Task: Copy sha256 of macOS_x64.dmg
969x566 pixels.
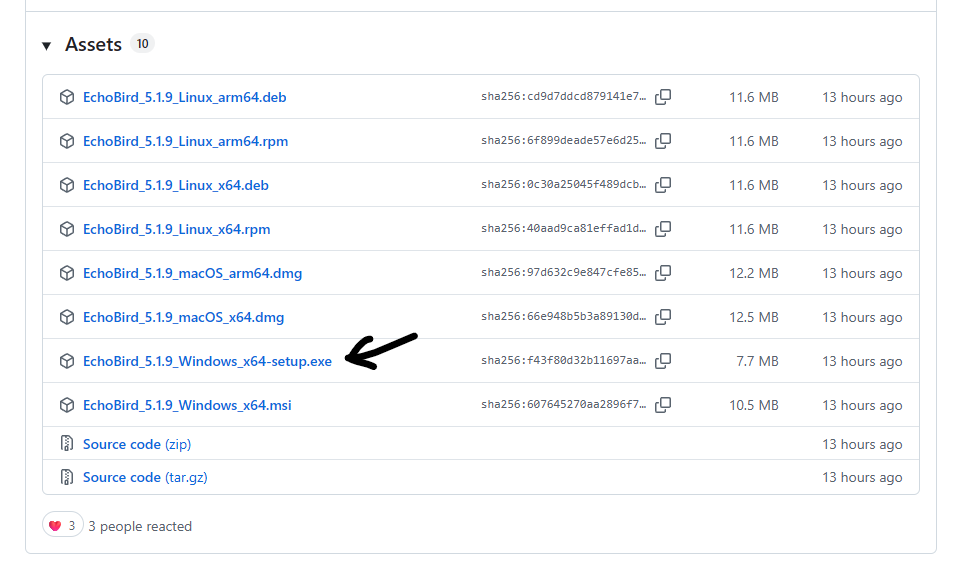Action: (663, 317)
